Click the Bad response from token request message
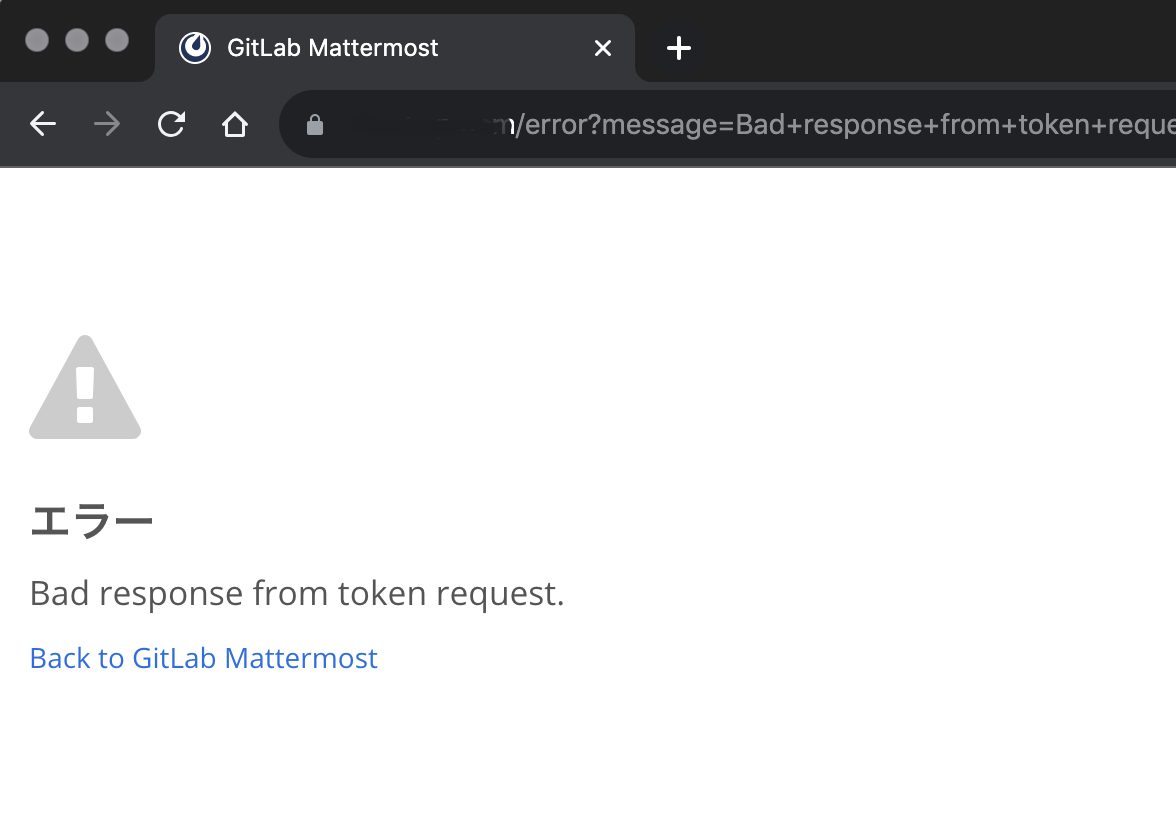Viewport: 1176px width, 838px height. tap(297, 594)
